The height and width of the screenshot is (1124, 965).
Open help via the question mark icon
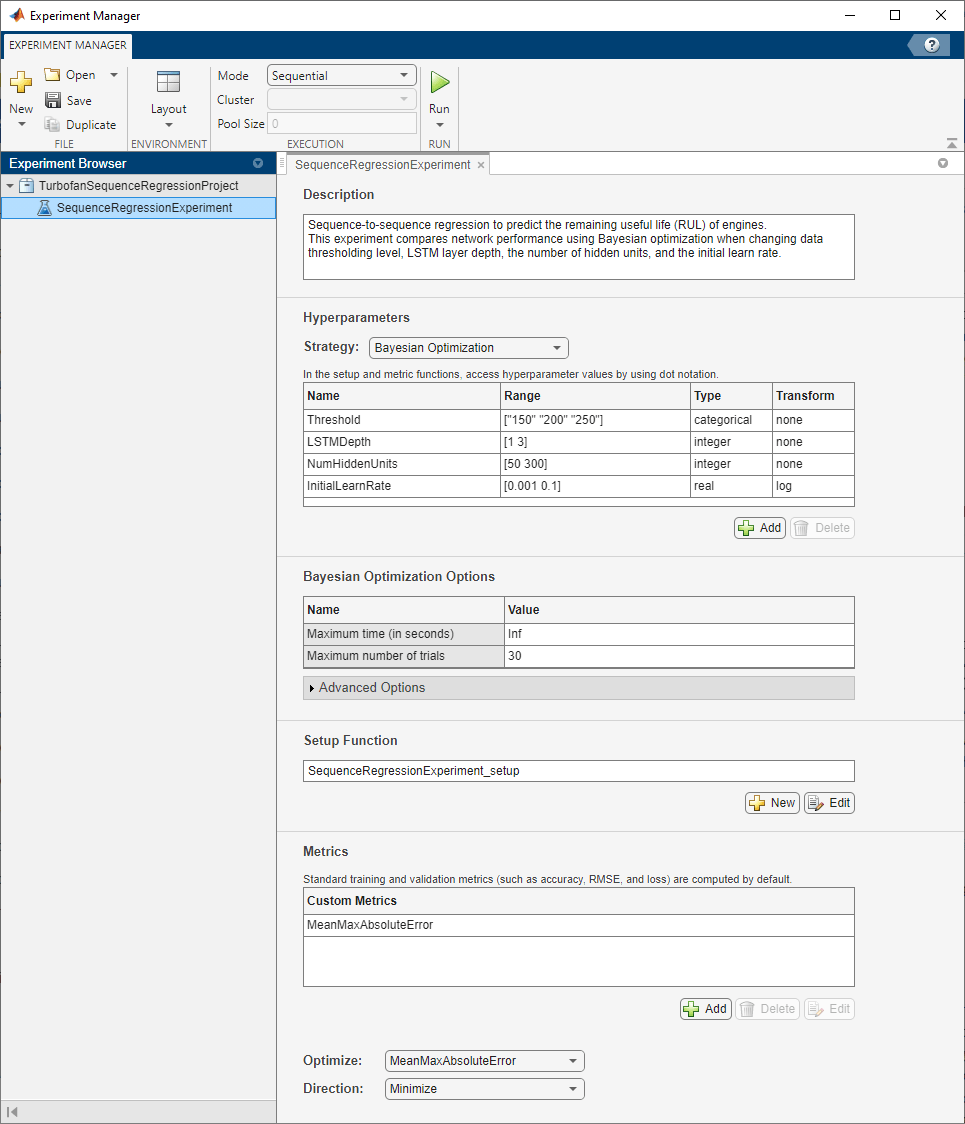(x=931, y=45)
